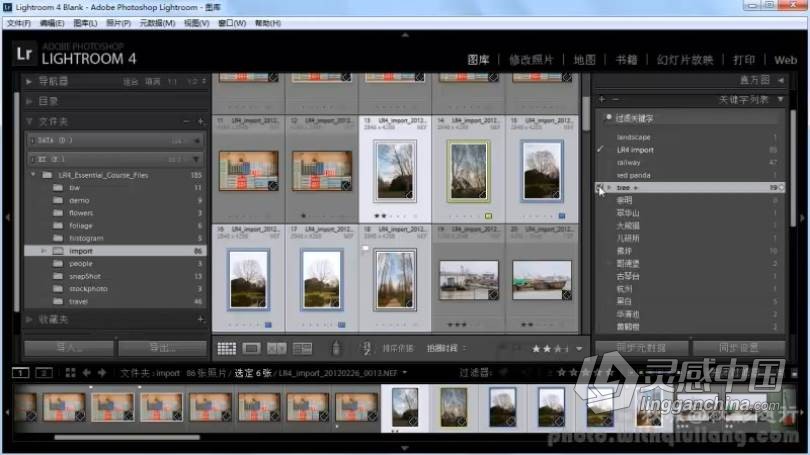This screenshot has height=455, width=810.
Task: Add a new keyword with plus icon
Action: coord(602,99)
